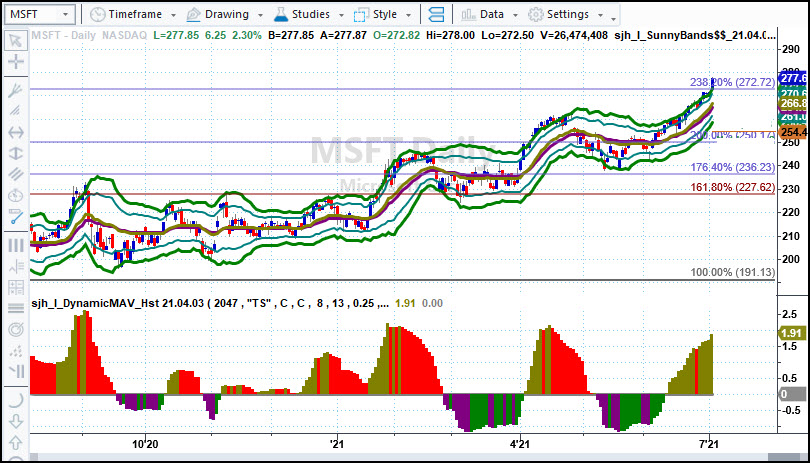Select the circular target tool

[x=16, y=329]
